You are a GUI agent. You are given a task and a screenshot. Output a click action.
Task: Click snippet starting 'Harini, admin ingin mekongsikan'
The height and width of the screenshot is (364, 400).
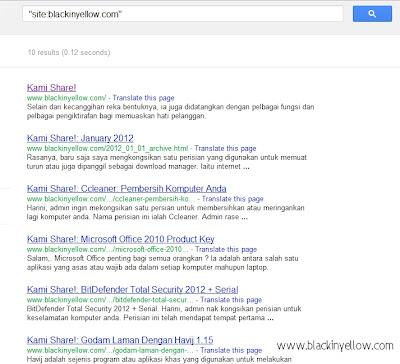coord(166,212)
